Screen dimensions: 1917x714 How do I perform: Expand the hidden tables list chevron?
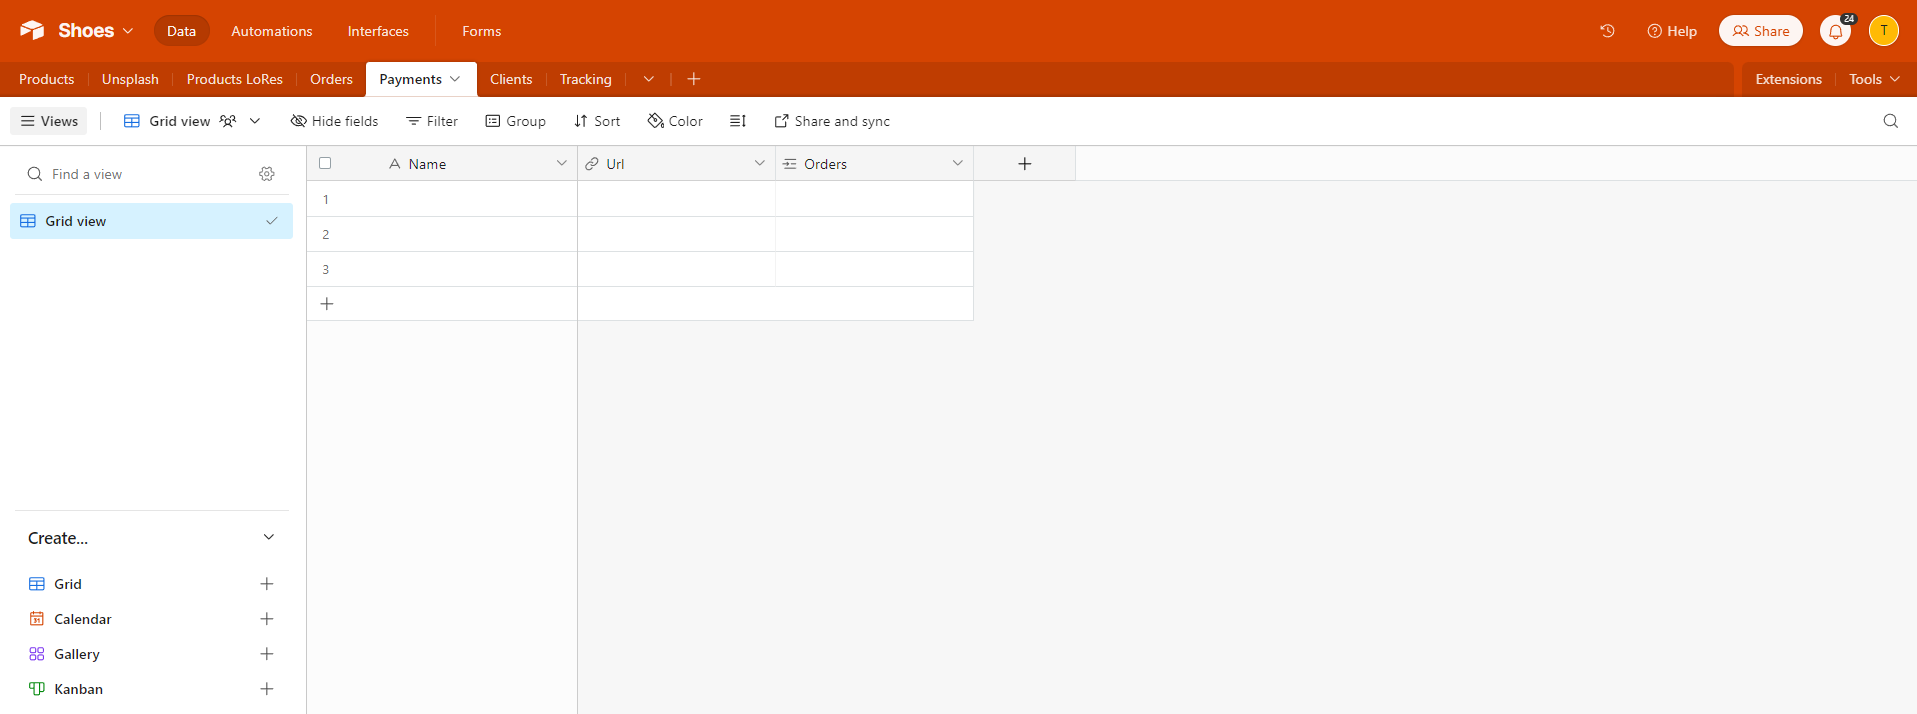[648, 79]
